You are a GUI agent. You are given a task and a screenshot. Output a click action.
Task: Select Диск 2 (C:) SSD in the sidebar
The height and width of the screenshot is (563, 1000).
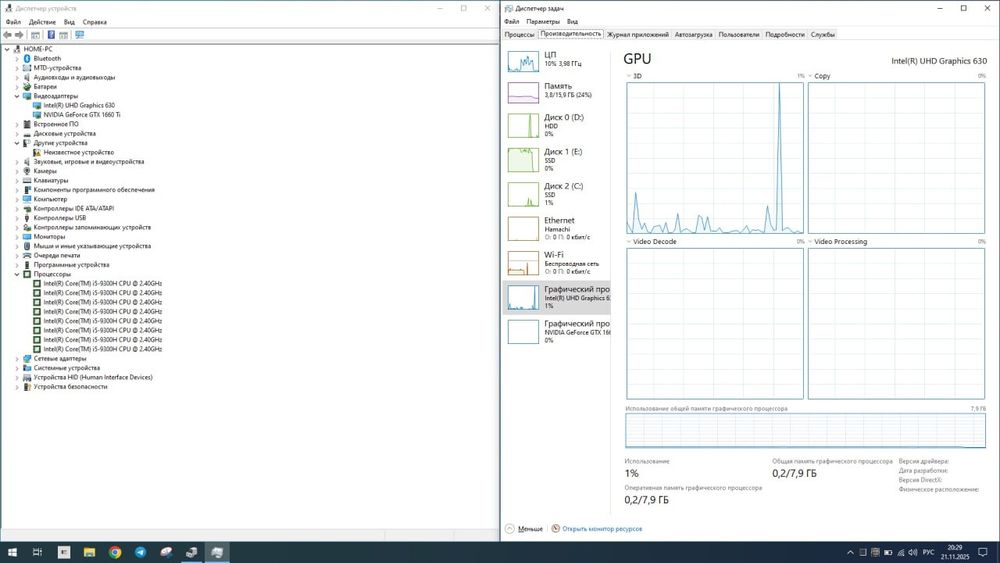click(556, 194)
